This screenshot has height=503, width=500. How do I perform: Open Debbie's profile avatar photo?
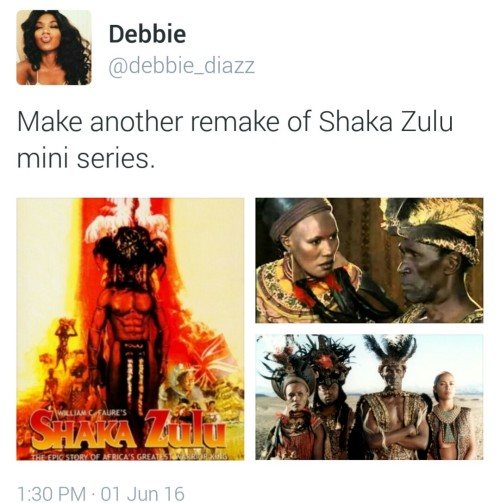tap(54, 47)
